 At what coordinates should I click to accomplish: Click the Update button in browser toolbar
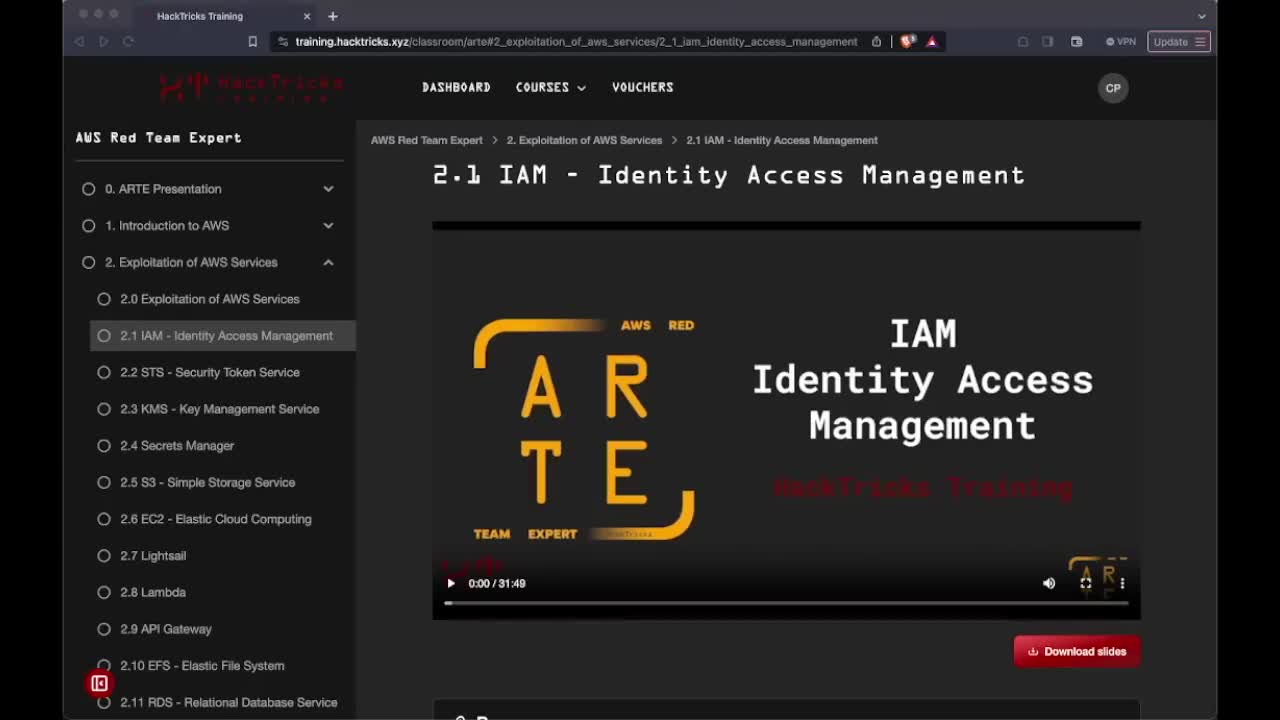(1179, 42)
